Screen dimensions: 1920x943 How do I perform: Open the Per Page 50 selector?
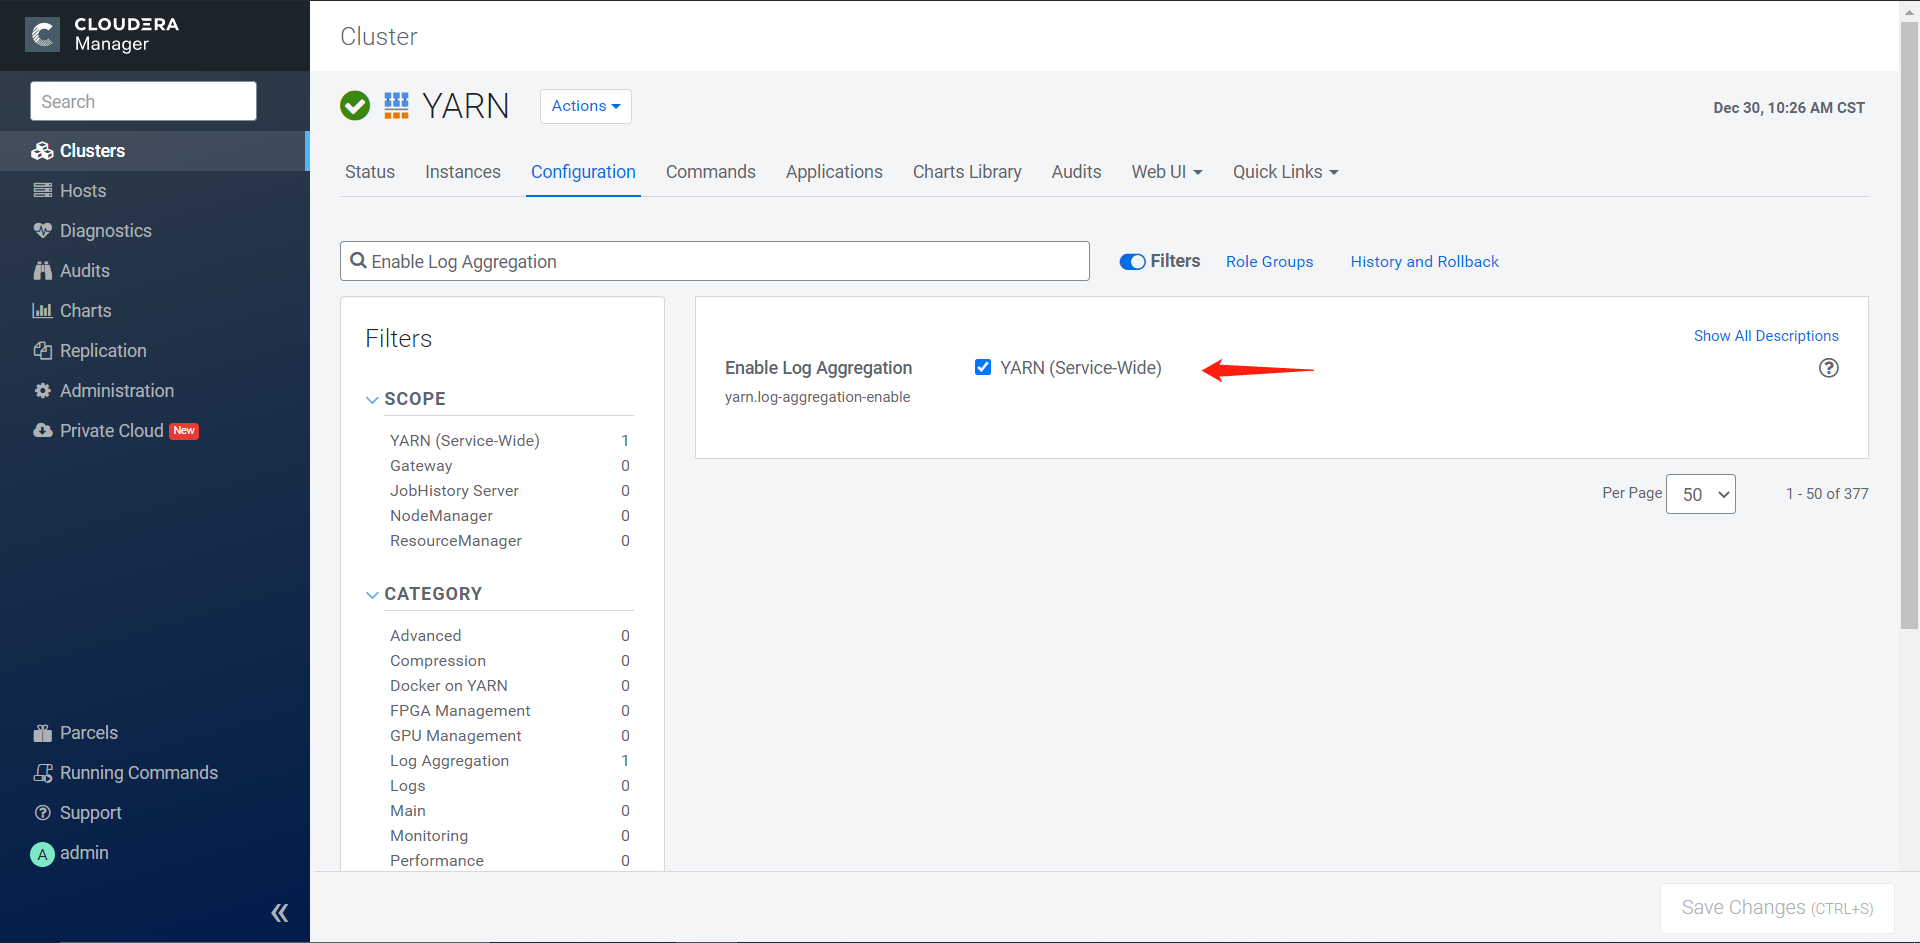point(1701,494)
